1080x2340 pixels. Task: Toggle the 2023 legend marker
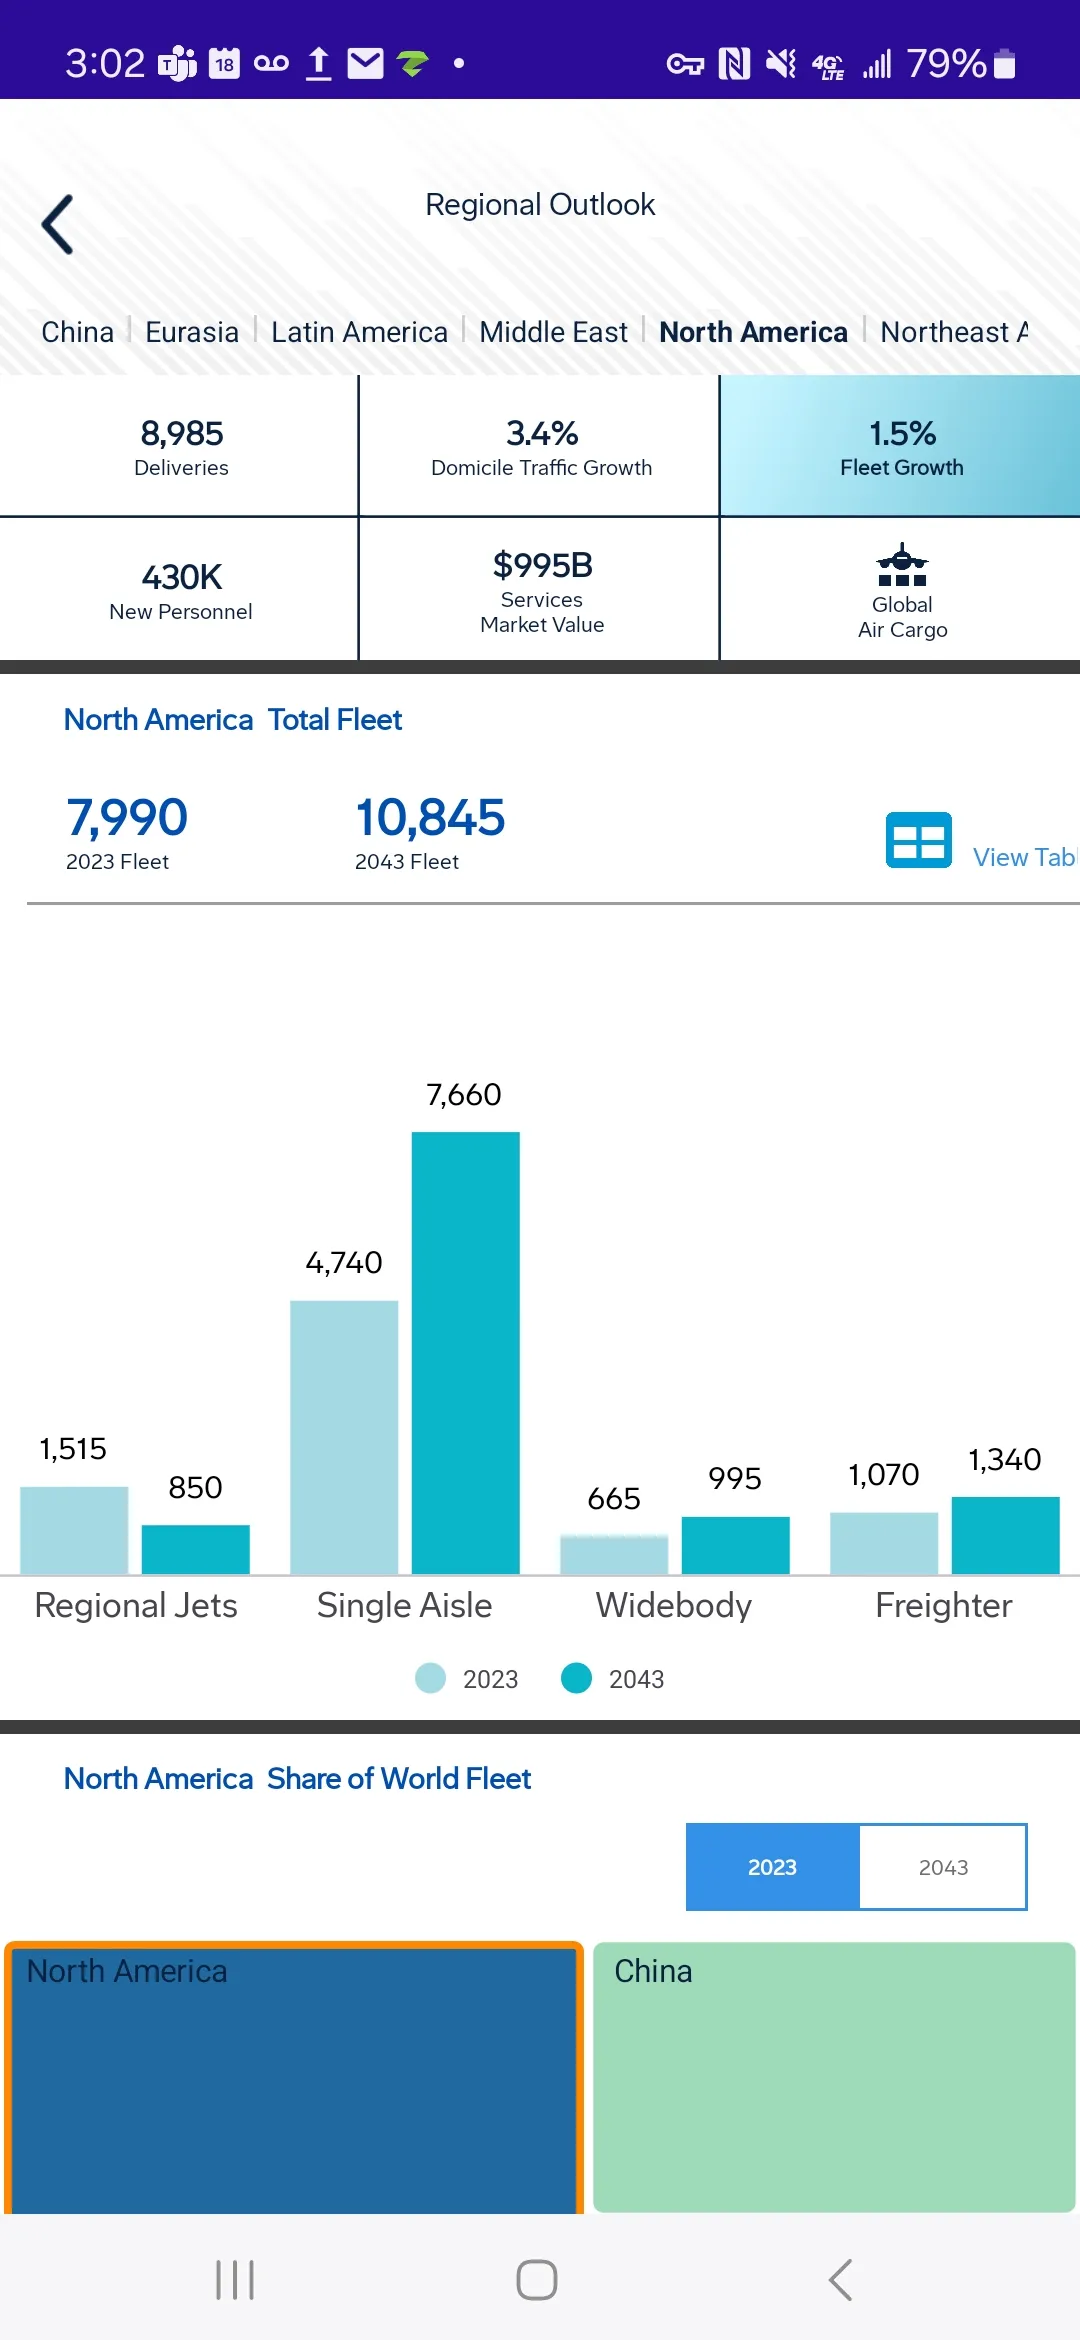(x=431, y=1678)
